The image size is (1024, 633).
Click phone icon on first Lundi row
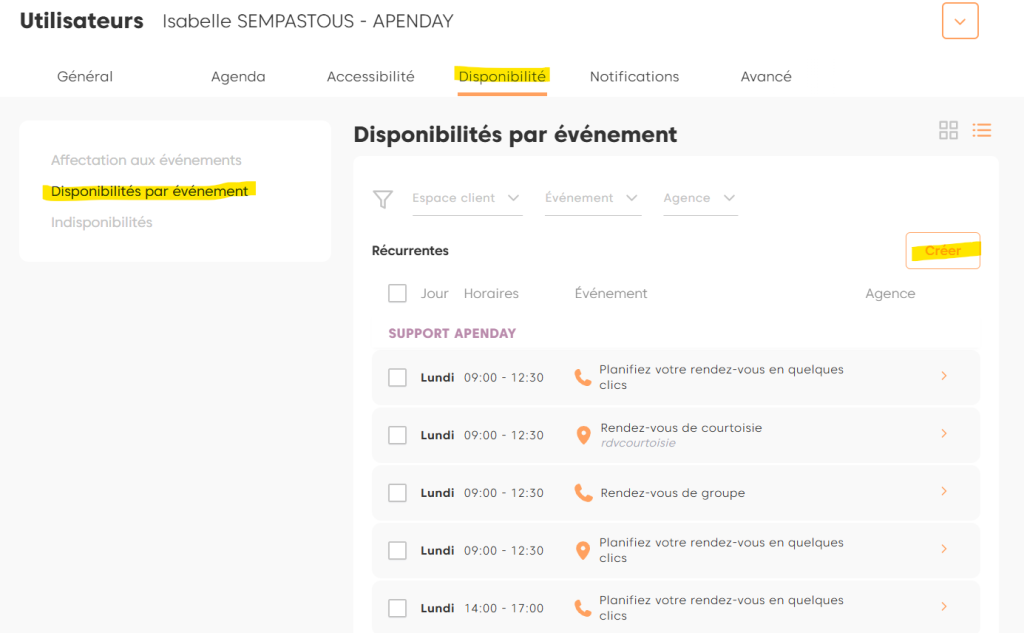pos(583,377)
